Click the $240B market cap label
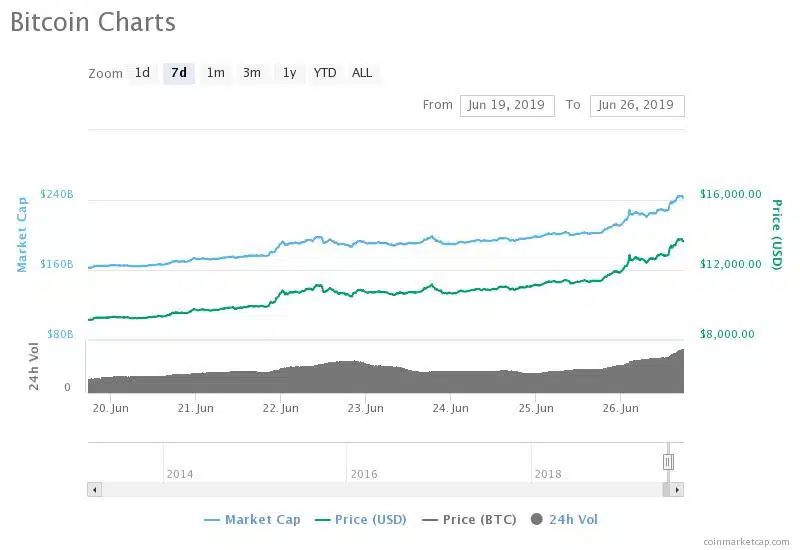800x550 pixels. tap(57, 194)
